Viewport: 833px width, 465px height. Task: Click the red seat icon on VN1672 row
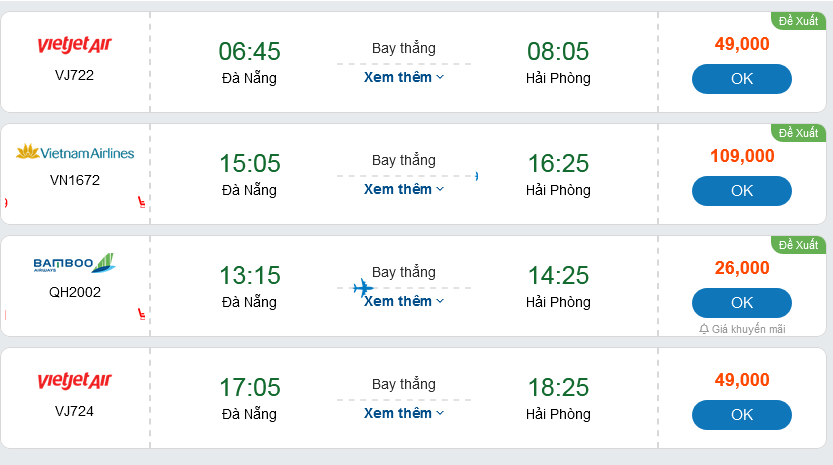(x=142, y=203)
